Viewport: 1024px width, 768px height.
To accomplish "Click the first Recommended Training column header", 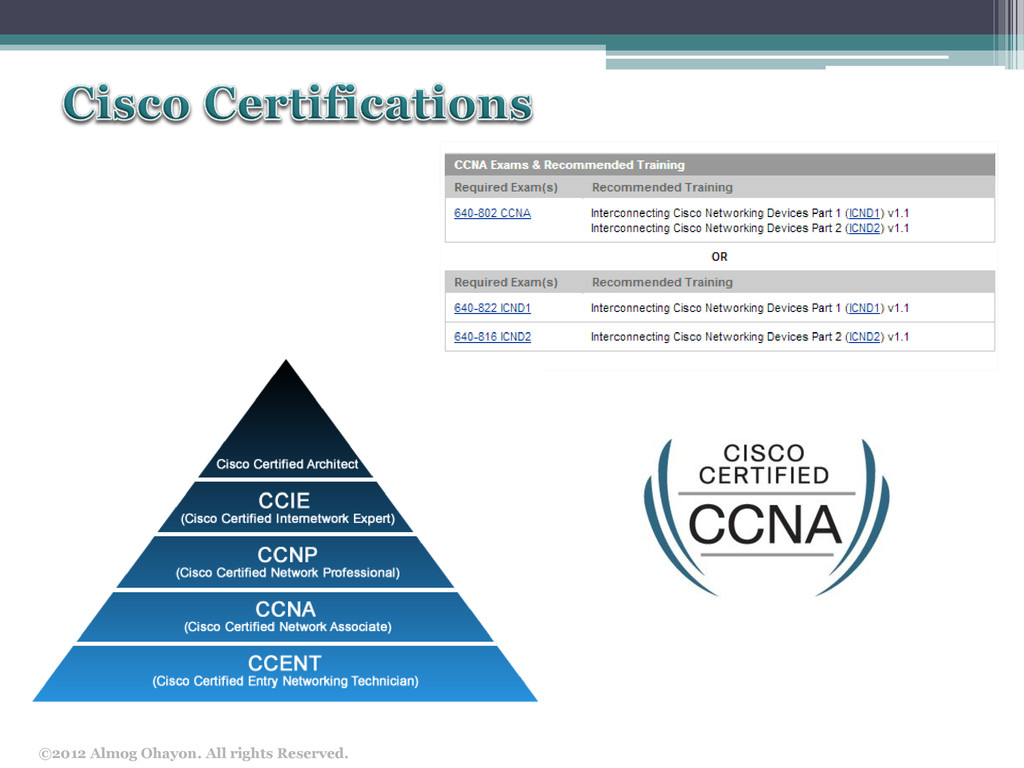I will pos(662,187).
